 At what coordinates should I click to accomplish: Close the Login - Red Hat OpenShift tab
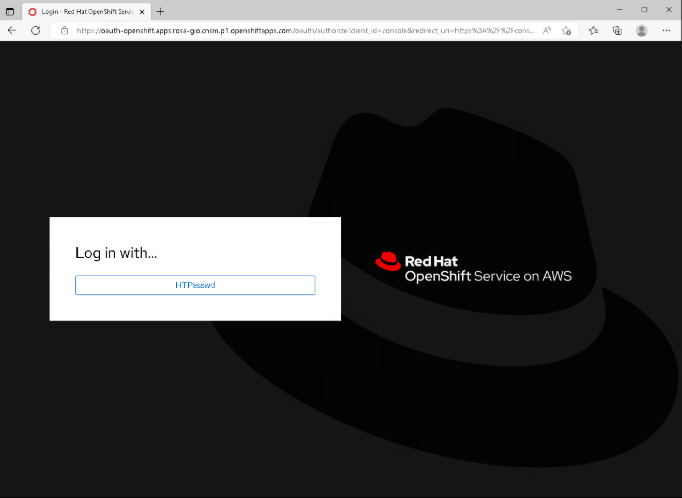pyautogui.click(x=142, y=12)
